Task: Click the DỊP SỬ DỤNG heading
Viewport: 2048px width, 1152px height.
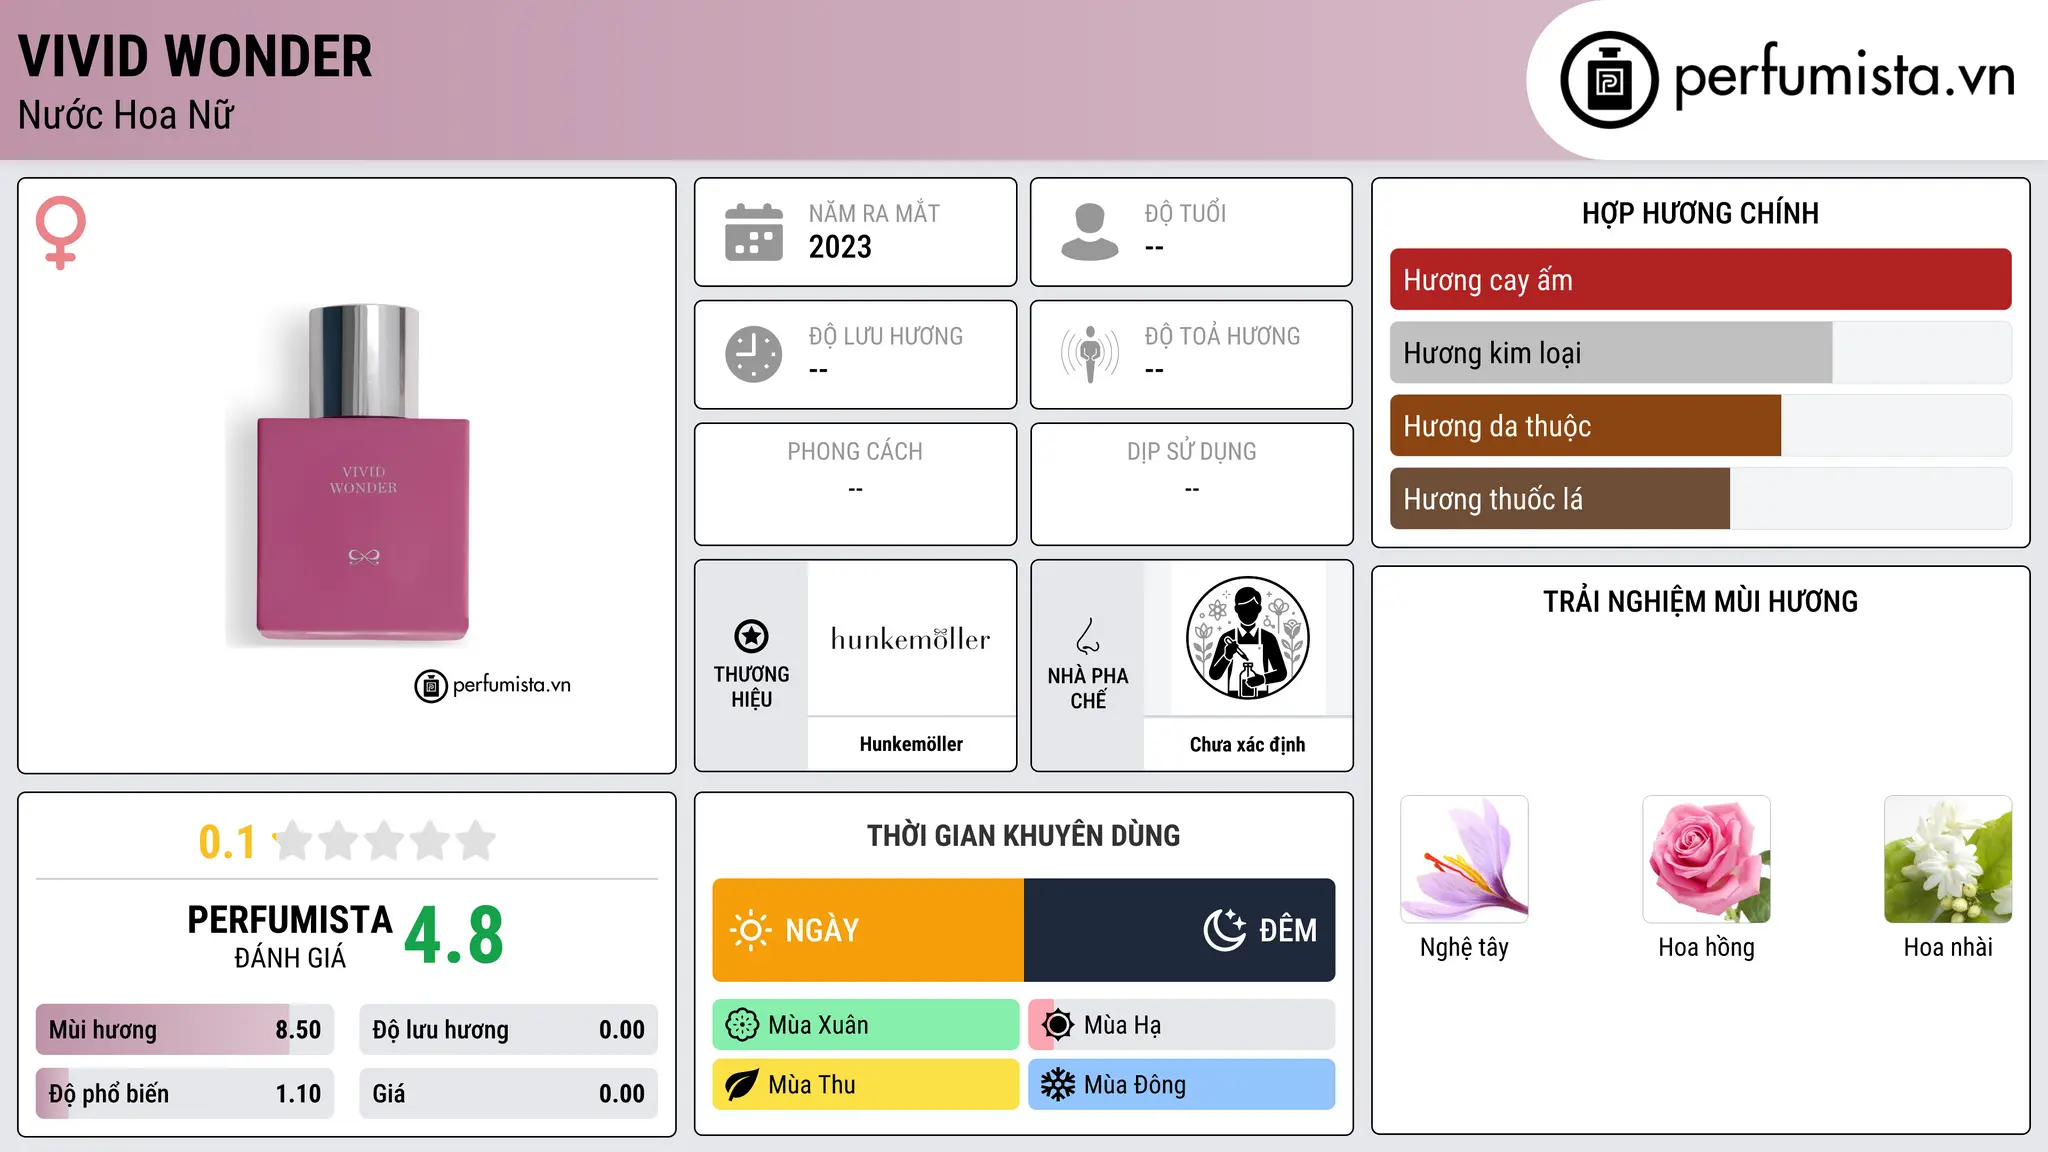Action: click(x=1192, y=452)
